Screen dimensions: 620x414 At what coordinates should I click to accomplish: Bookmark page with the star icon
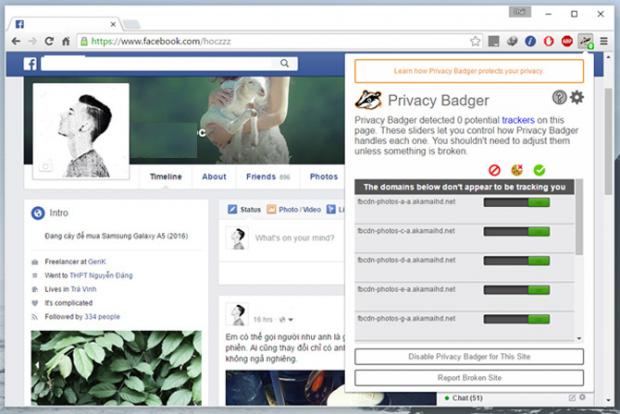pyautogui.click(x=475, y=41)
